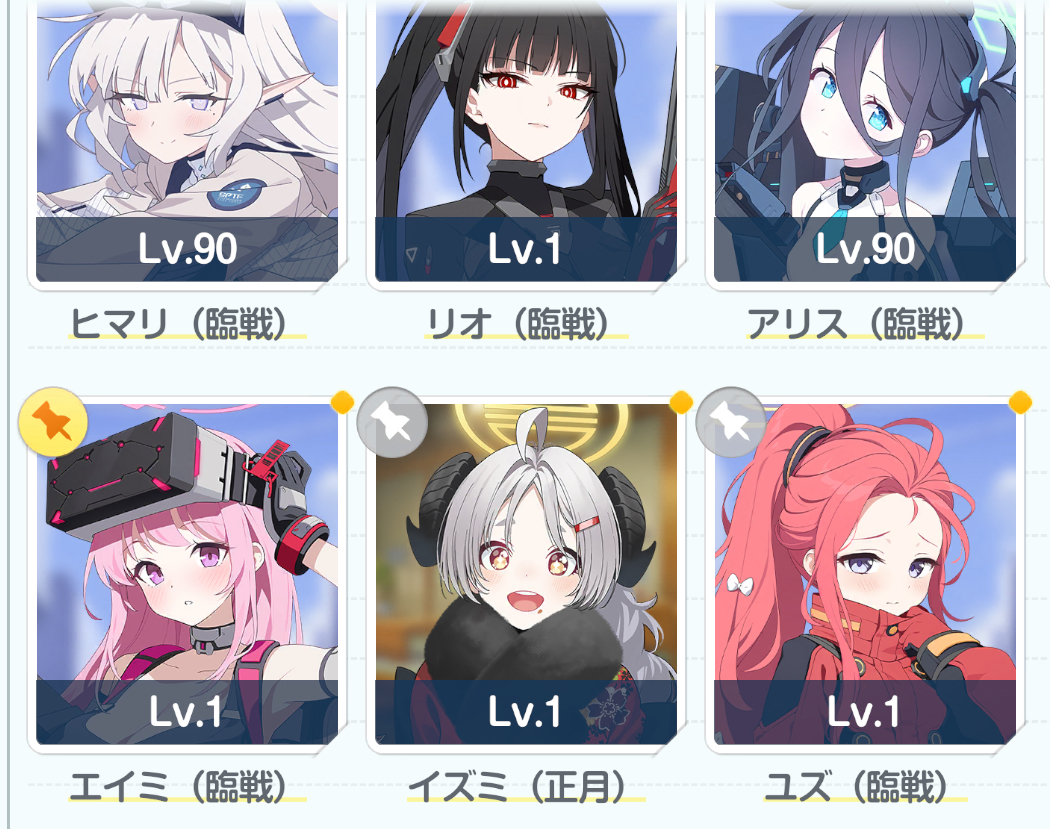The image size is (1050, 829).
Task: Open the ヒマリ(臨戦) character portrait
Action: (x=187, y=141)
